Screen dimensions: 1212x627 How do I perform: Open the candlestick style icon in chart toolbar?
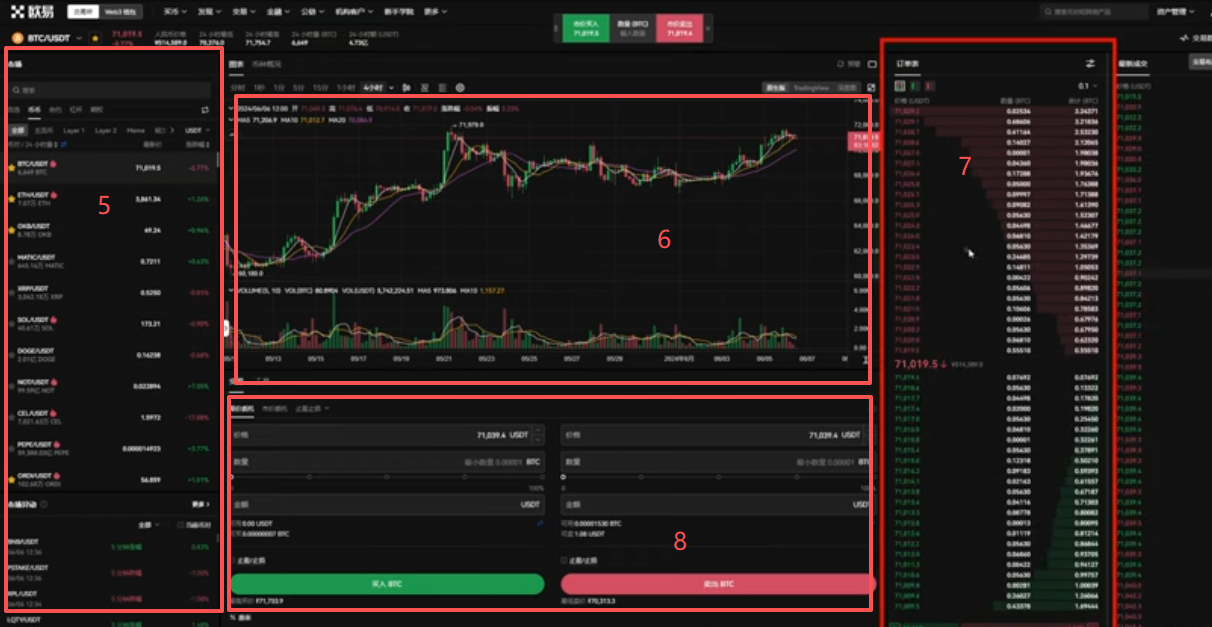point(406,88)
